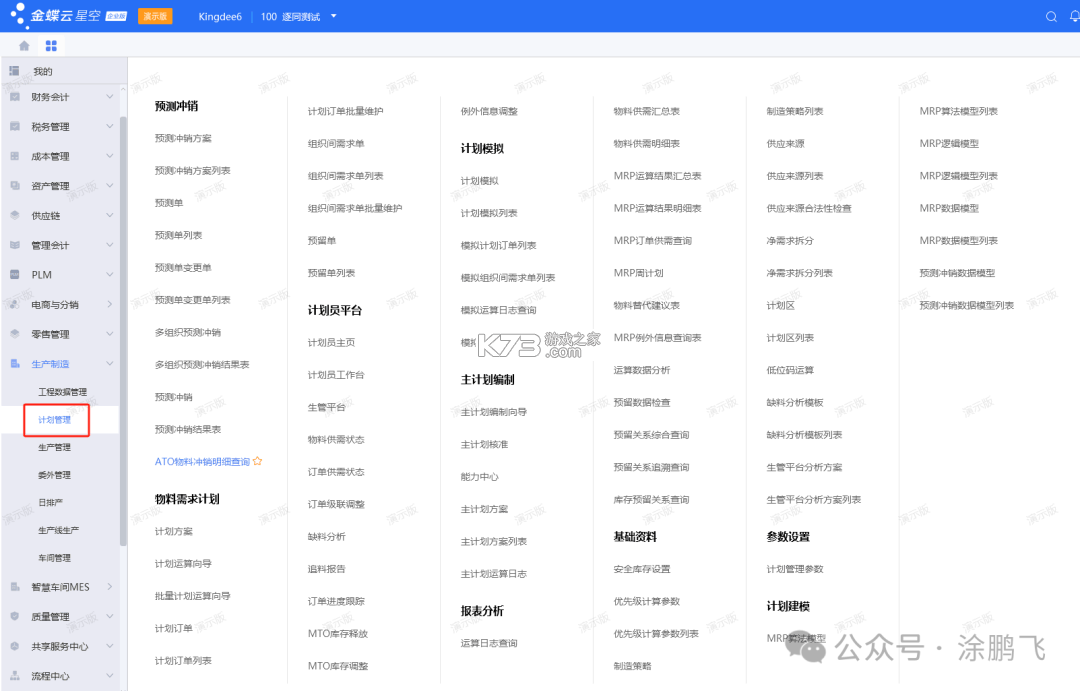The height and width of the screenshot is (691, 1080).
Task: Click the PLM module icon
Action: [x=14, y=274]
